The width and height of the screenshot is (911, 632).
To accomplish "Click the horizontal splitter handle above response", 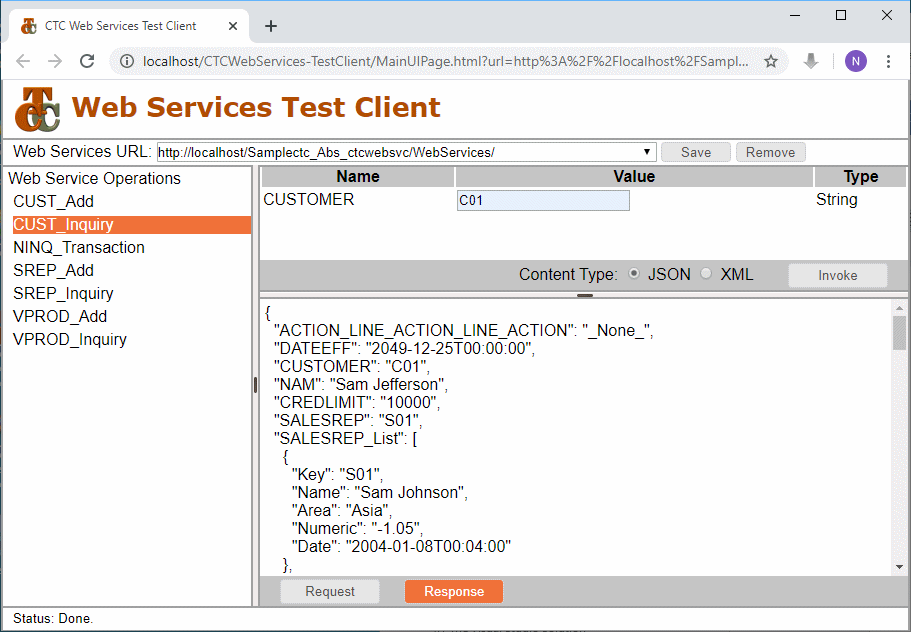I will pos(585,296).
